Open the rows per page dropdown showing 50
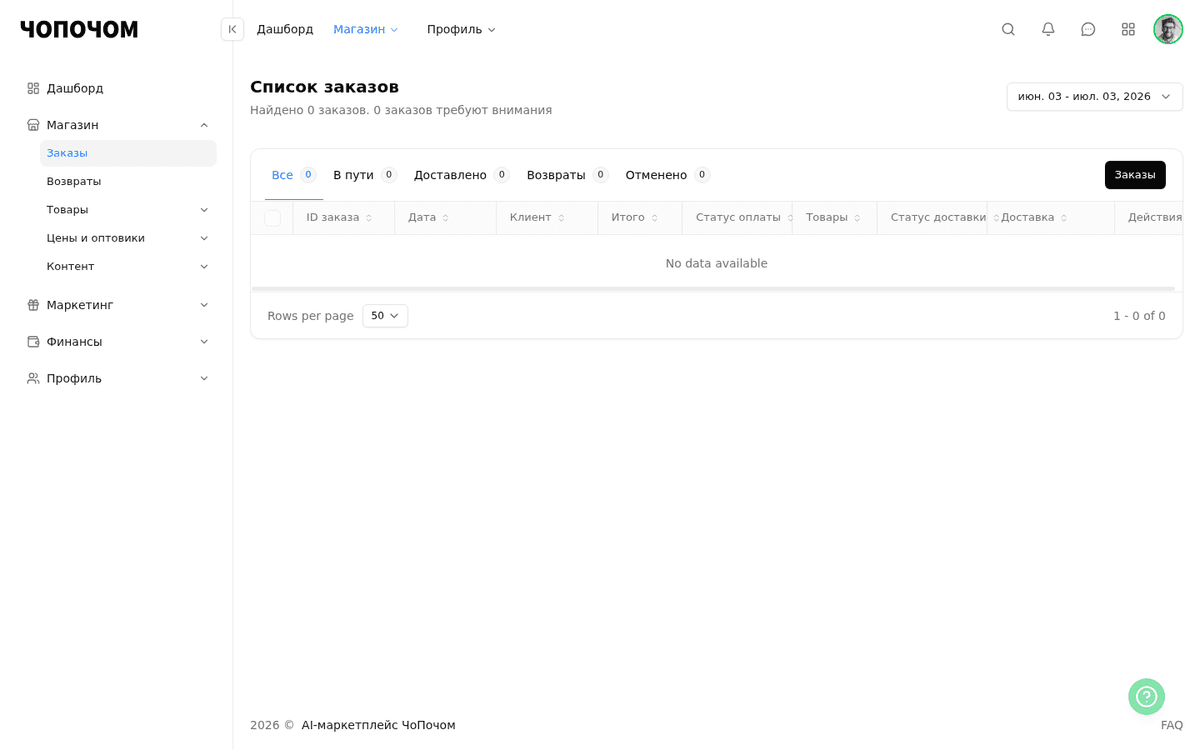Image resolution: width=1200 pixels, height=750 pixels. [x=385, y=316]
